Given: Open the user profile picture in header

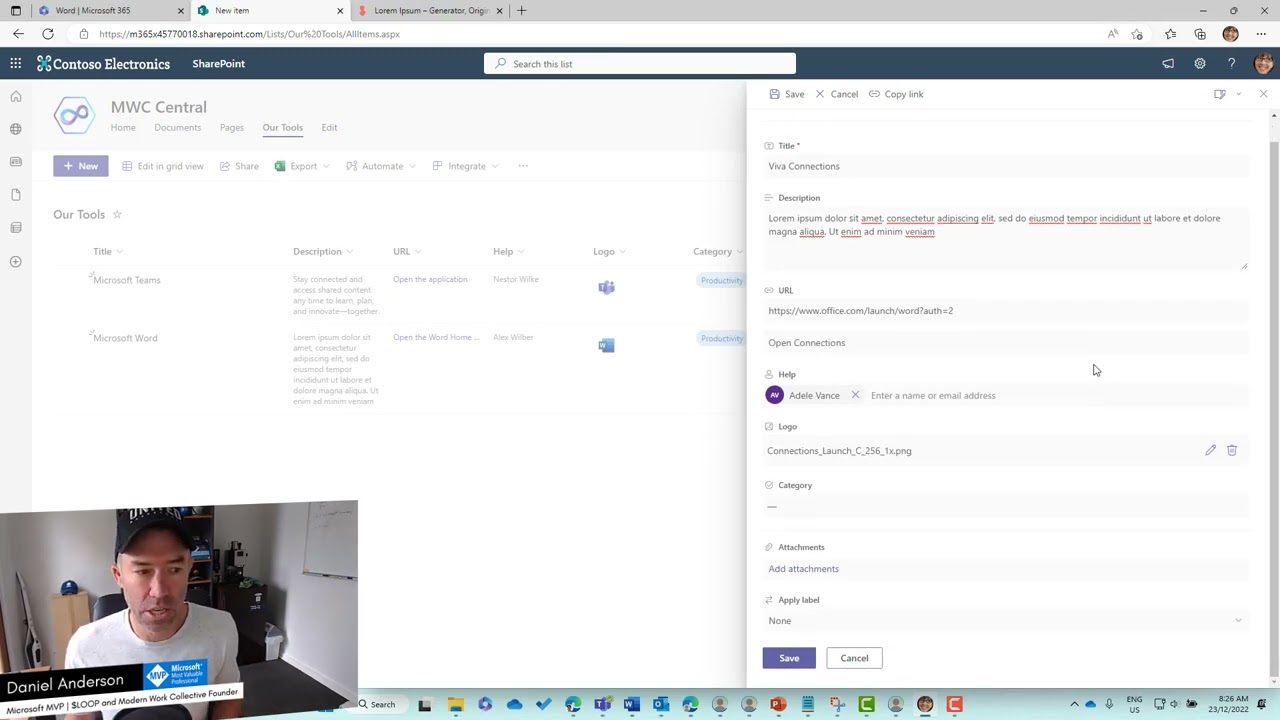Looking at the screenshot, I should tap(1263, 63).
